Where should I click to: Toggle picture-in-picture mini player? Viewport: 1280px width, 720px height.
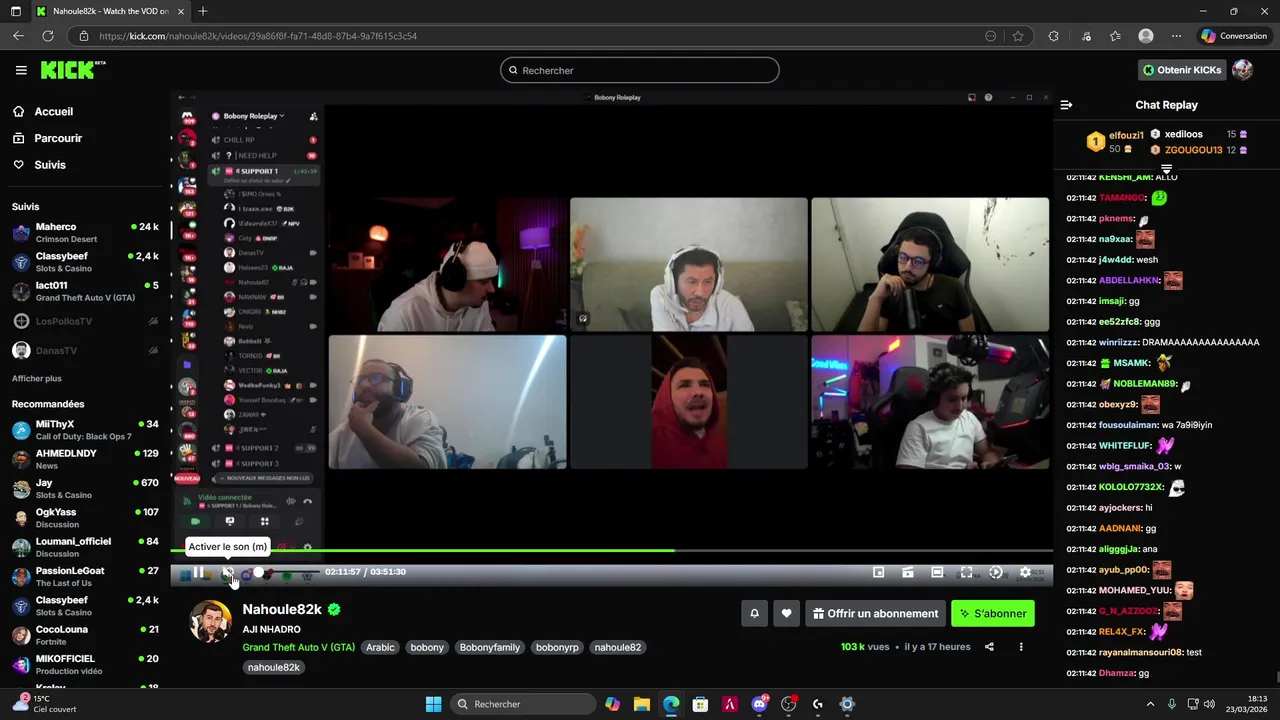click(878, 572)
